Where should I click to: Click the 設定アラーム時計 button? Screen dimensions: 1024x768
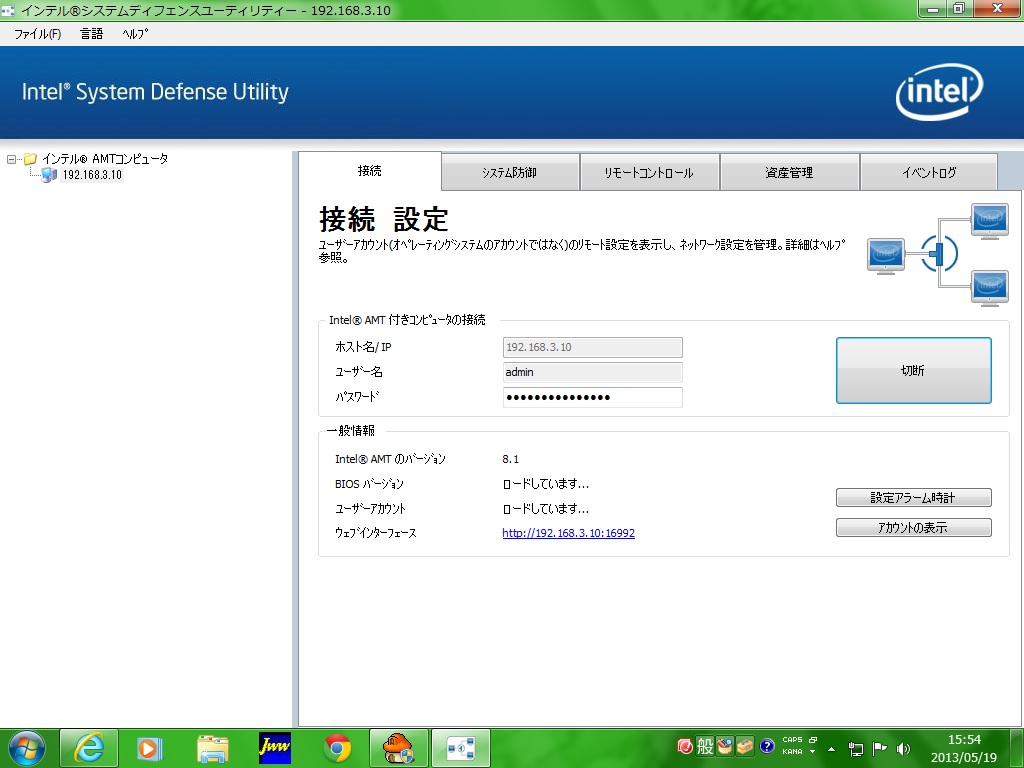pyautogui.click(x=914, y=498)
